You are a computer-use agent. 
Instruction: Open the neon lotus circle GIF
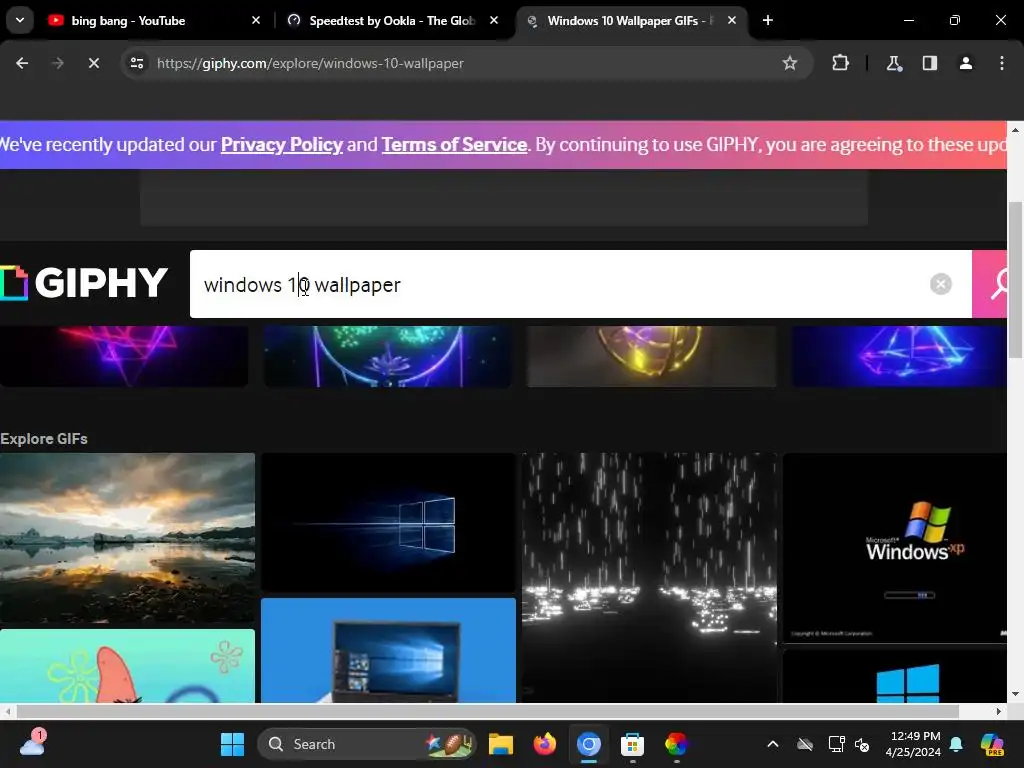click(388, 356)
